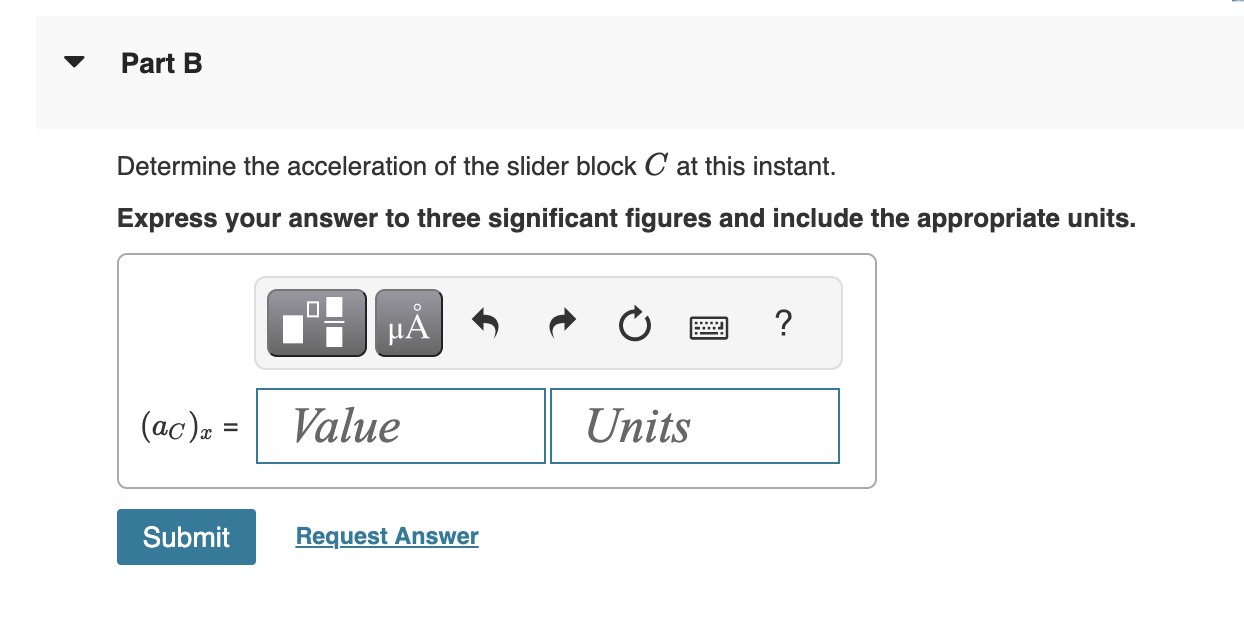Screen dimensions: 1244x638
Task: Expand Part B using the disclosure triangle
Action: [75, 62]
